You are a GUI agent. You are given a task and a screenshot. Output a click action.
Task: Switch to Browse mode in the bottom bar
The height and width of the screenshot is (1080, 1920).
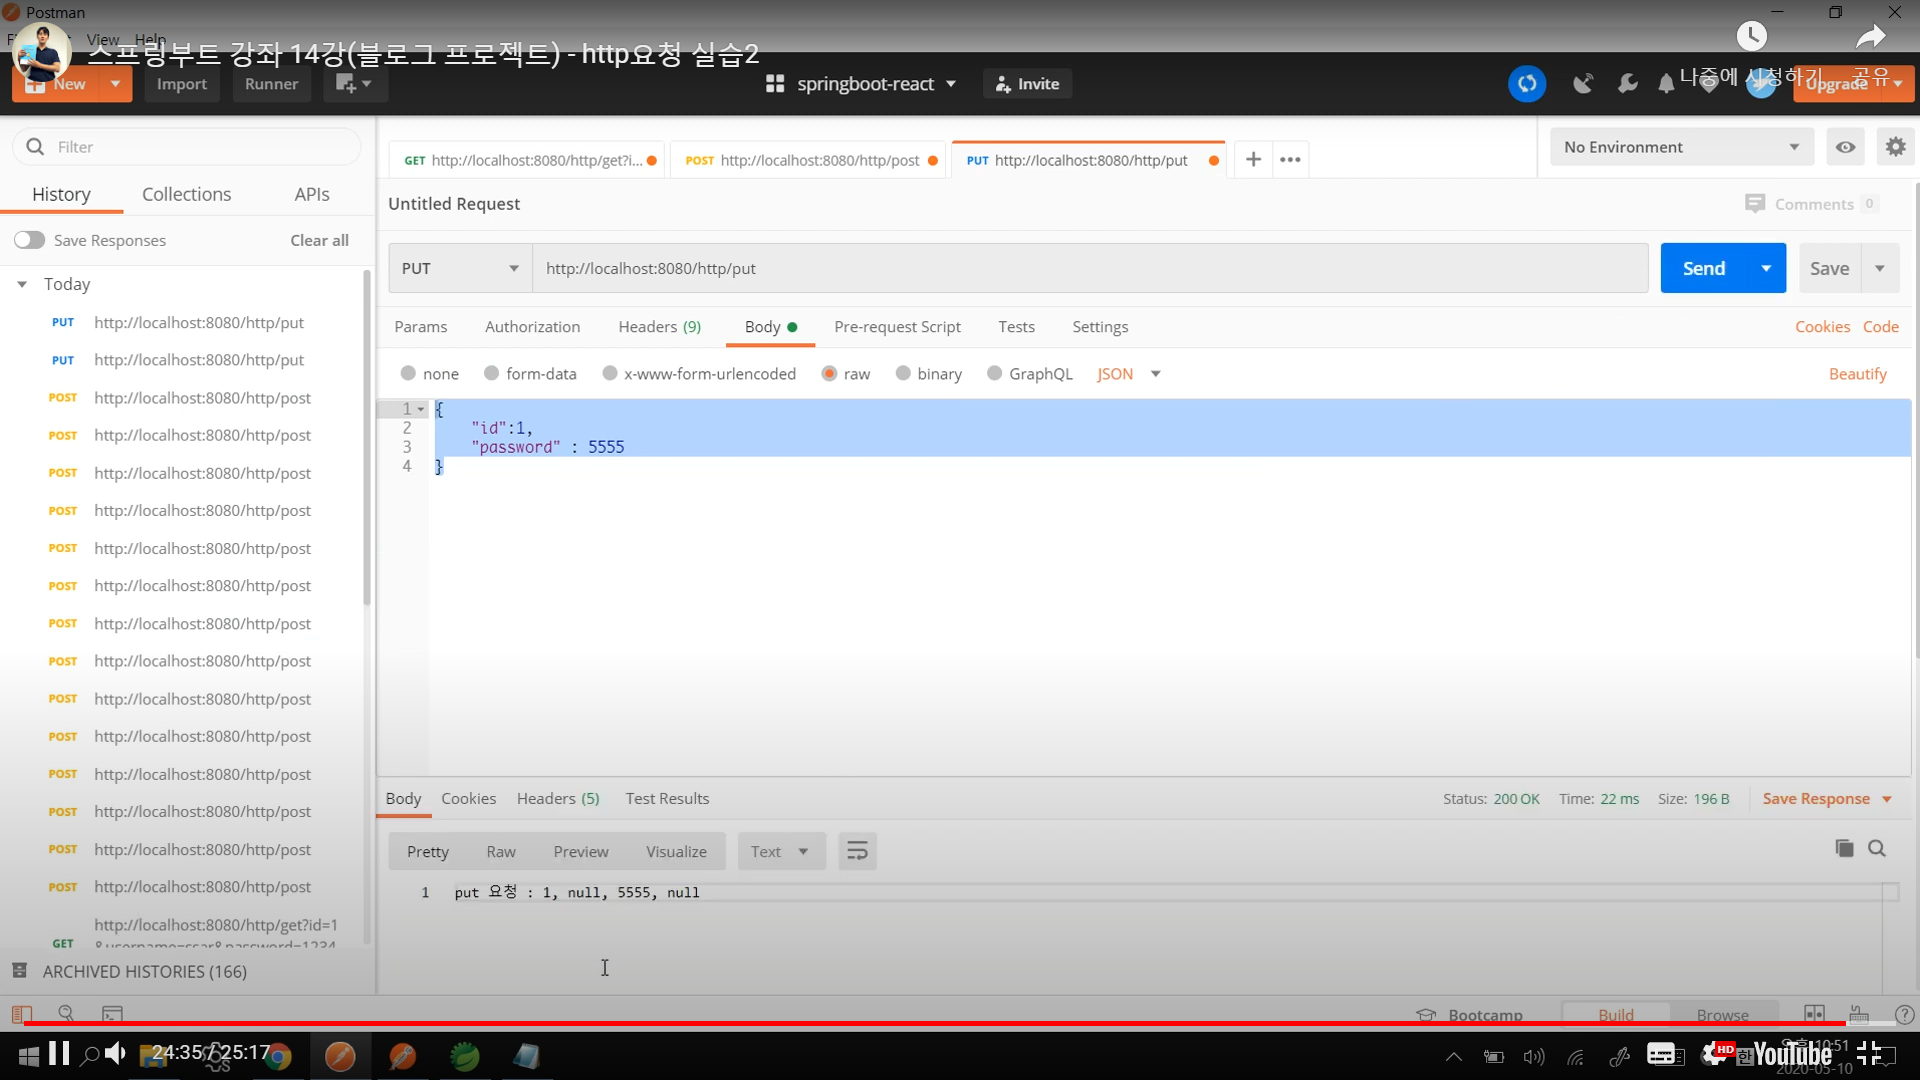[1722, 1014]
